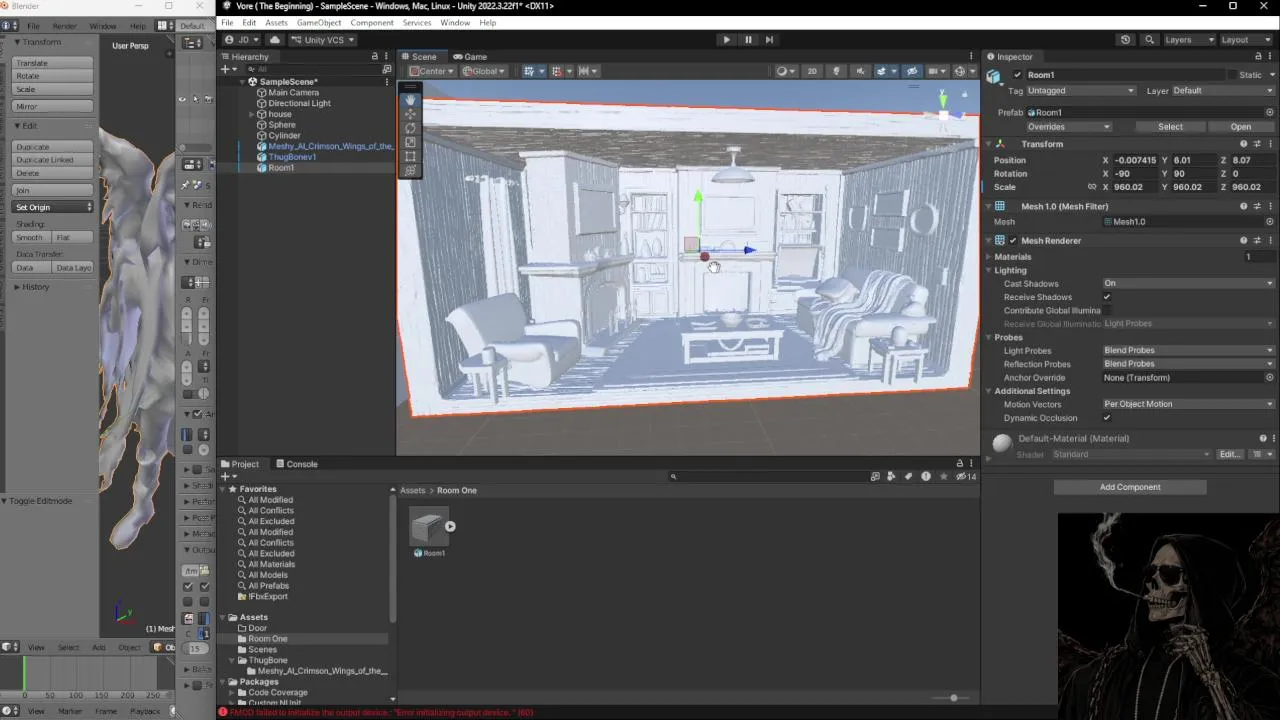Click the Pause button in Unity
Viewport: 1280px width, 720px height.
pos(748,40)
